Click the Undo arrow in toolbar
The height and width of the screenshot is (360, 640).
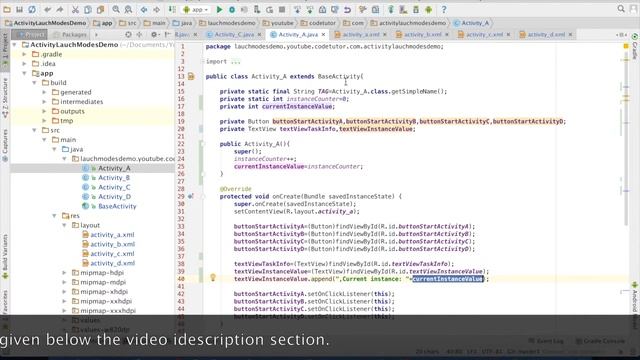point(48,9)
